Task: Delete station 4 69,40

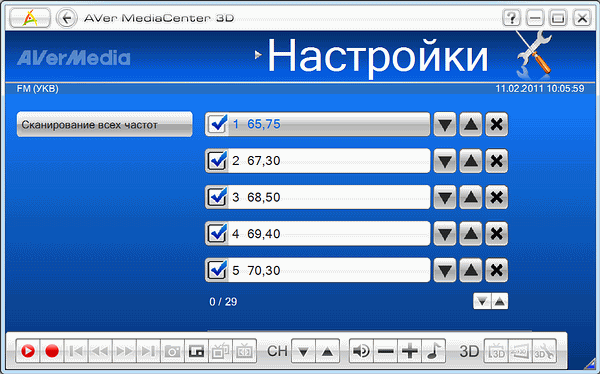Action: tap(497, 234)
